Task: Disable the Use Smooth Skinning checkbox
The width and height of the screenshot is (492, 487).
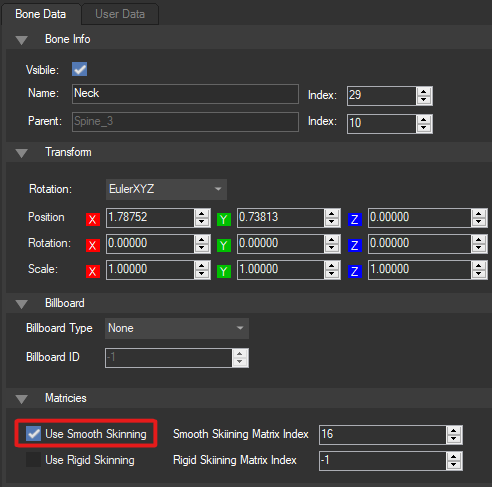Action: tap(33, 433)
